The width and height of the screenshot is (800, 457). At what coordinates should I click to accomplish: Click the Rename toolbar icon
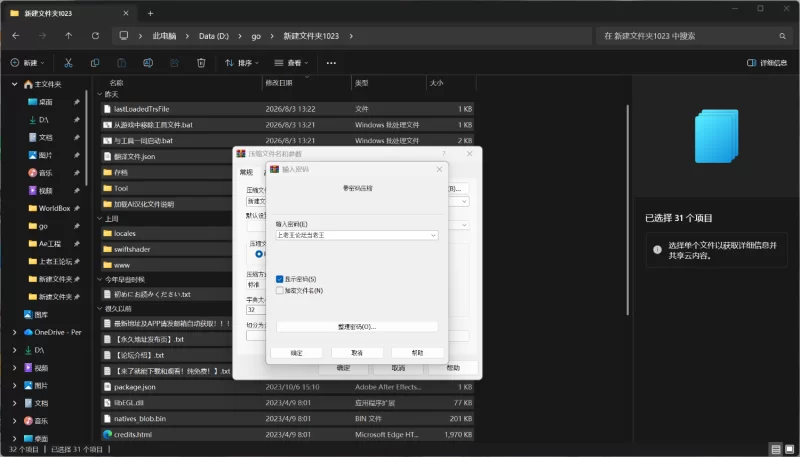point(148,63)
